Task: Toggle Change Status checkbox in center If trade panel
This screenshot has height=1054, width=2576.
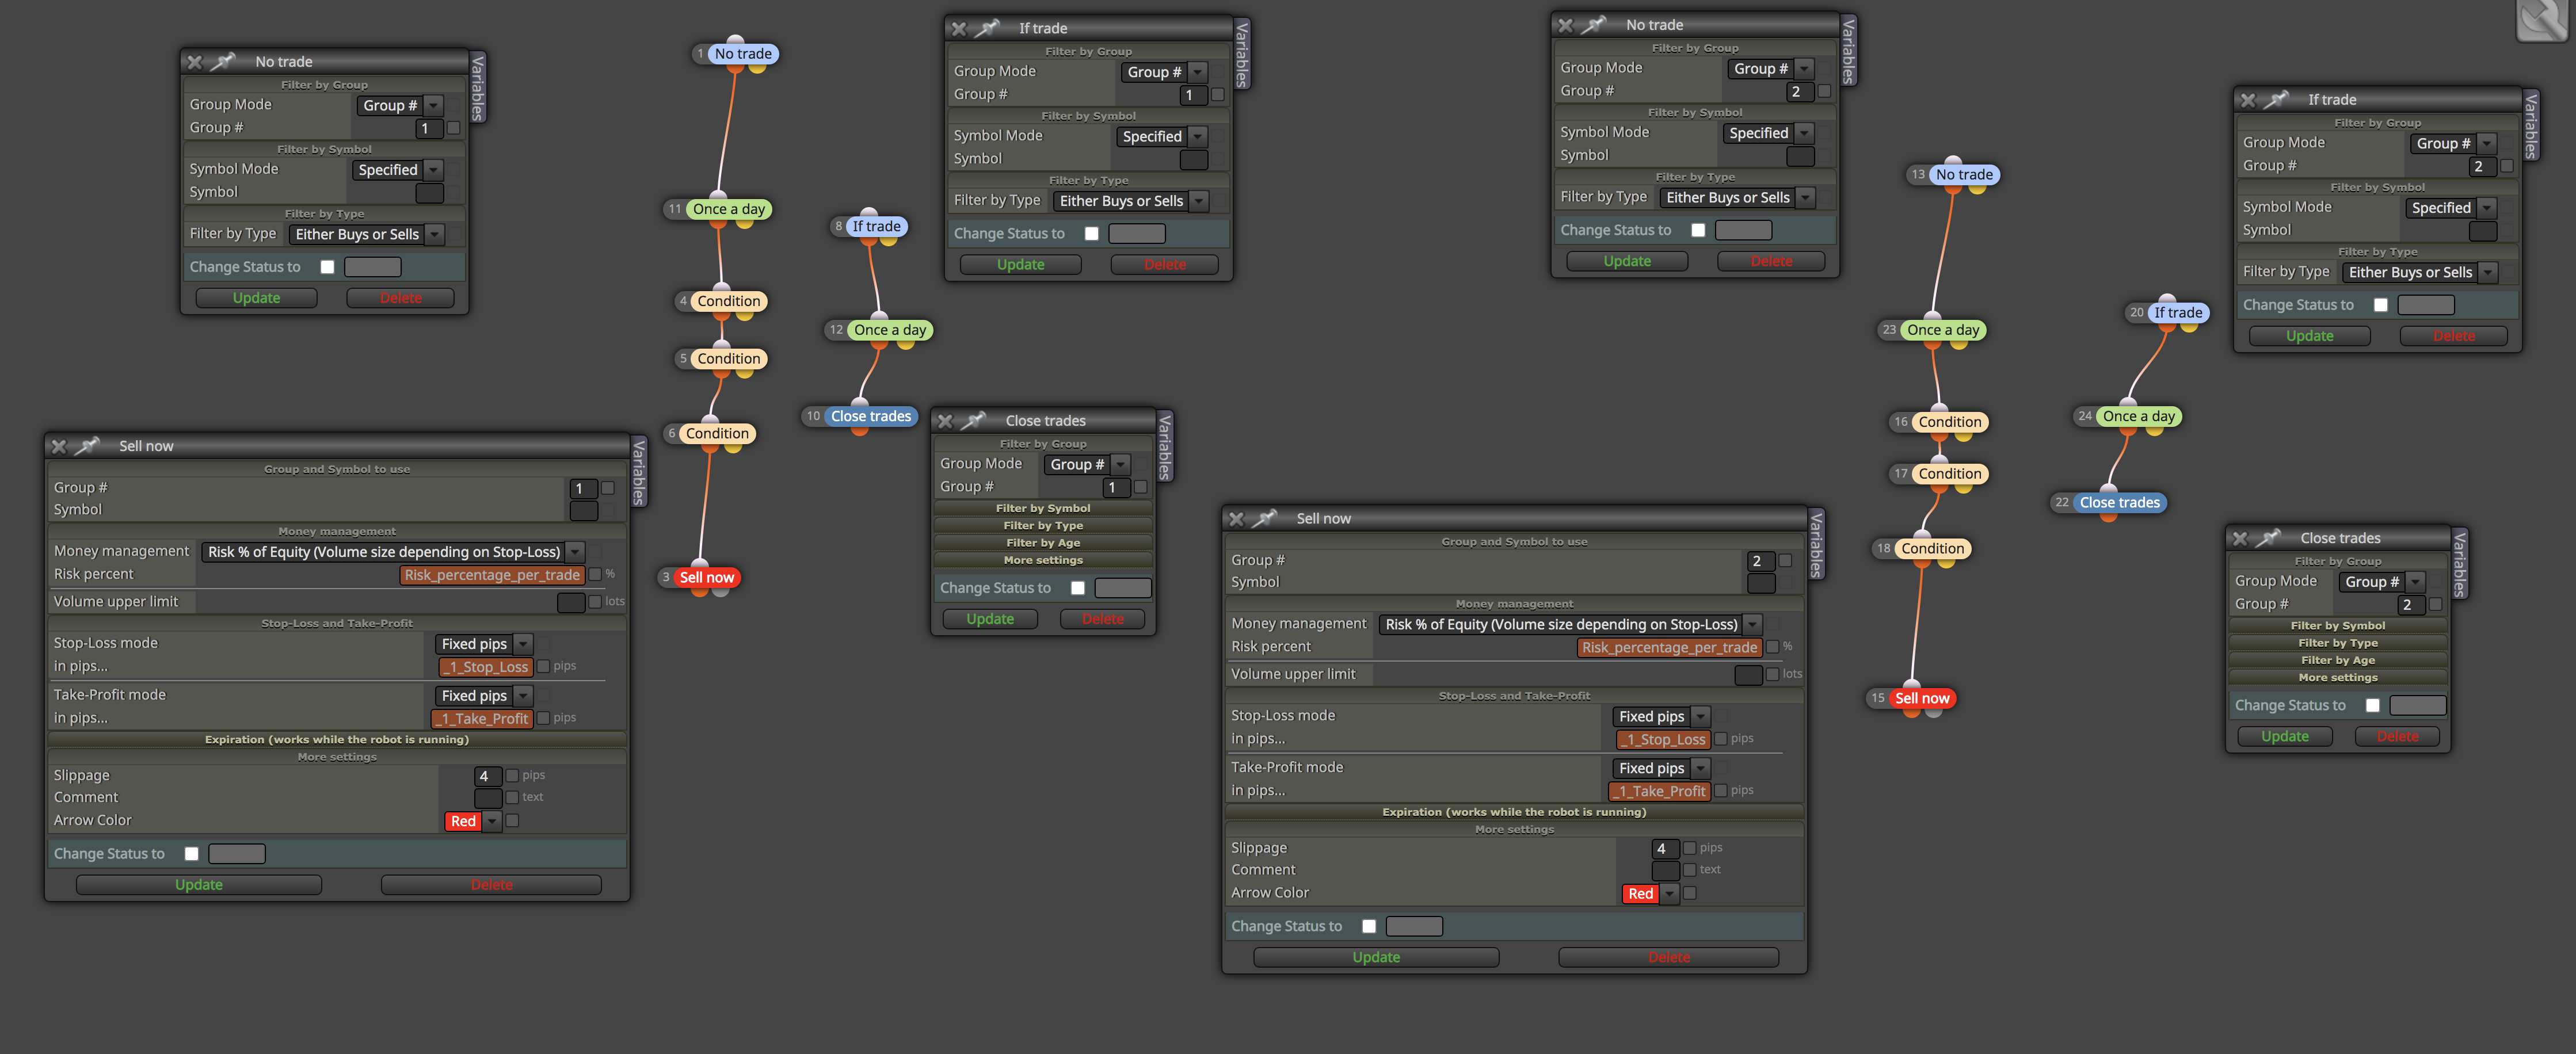Action: pyautogui.click(x=1092, y=234)
